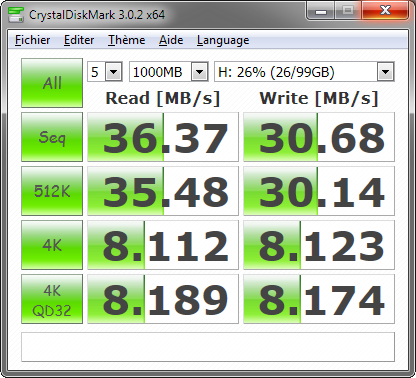This screenshot has width=416, height=378.
Task: Open the Editer menu
Action: 79,40
